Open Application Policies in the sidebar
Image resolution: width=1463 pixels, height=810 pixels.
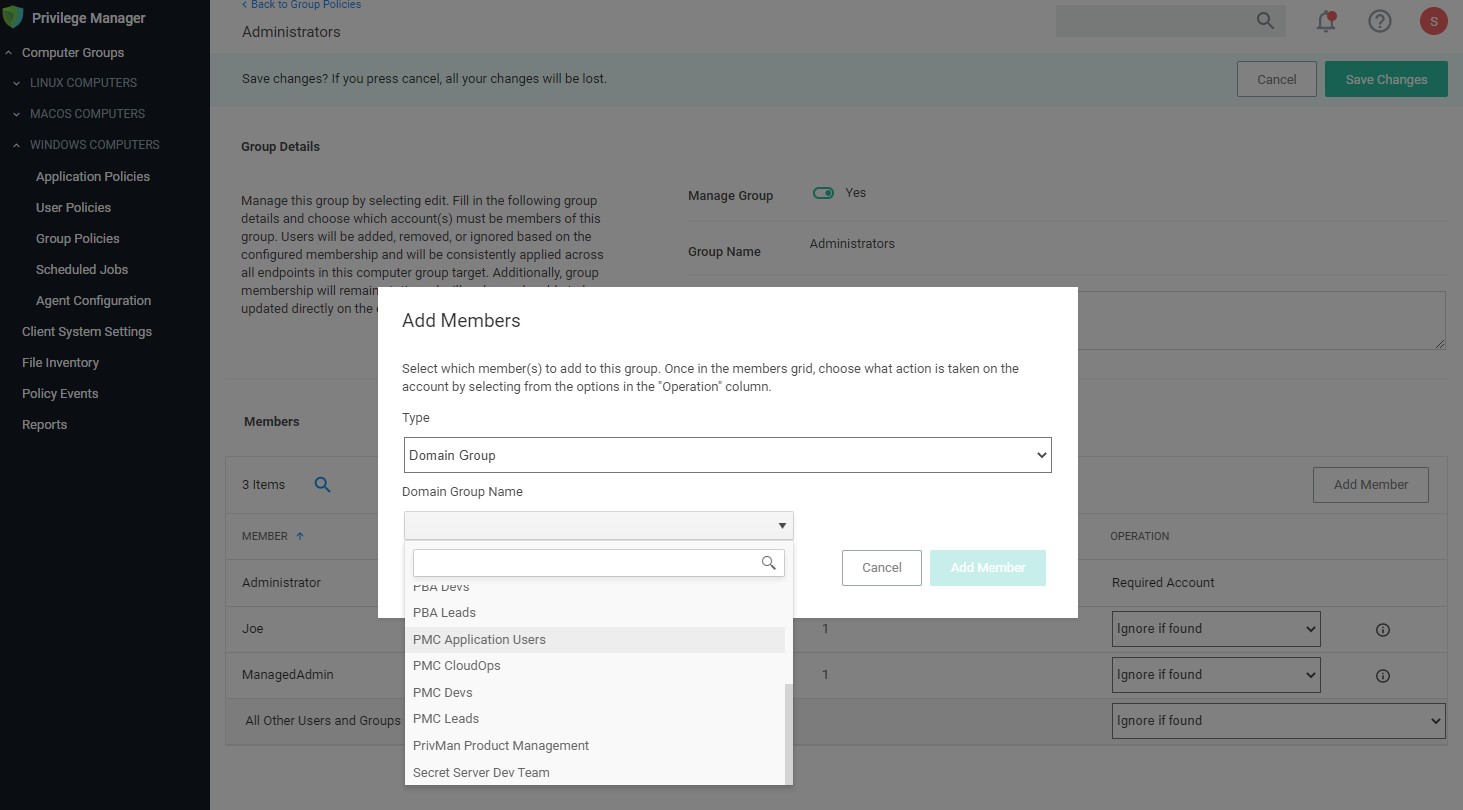[x=93, y=176]
